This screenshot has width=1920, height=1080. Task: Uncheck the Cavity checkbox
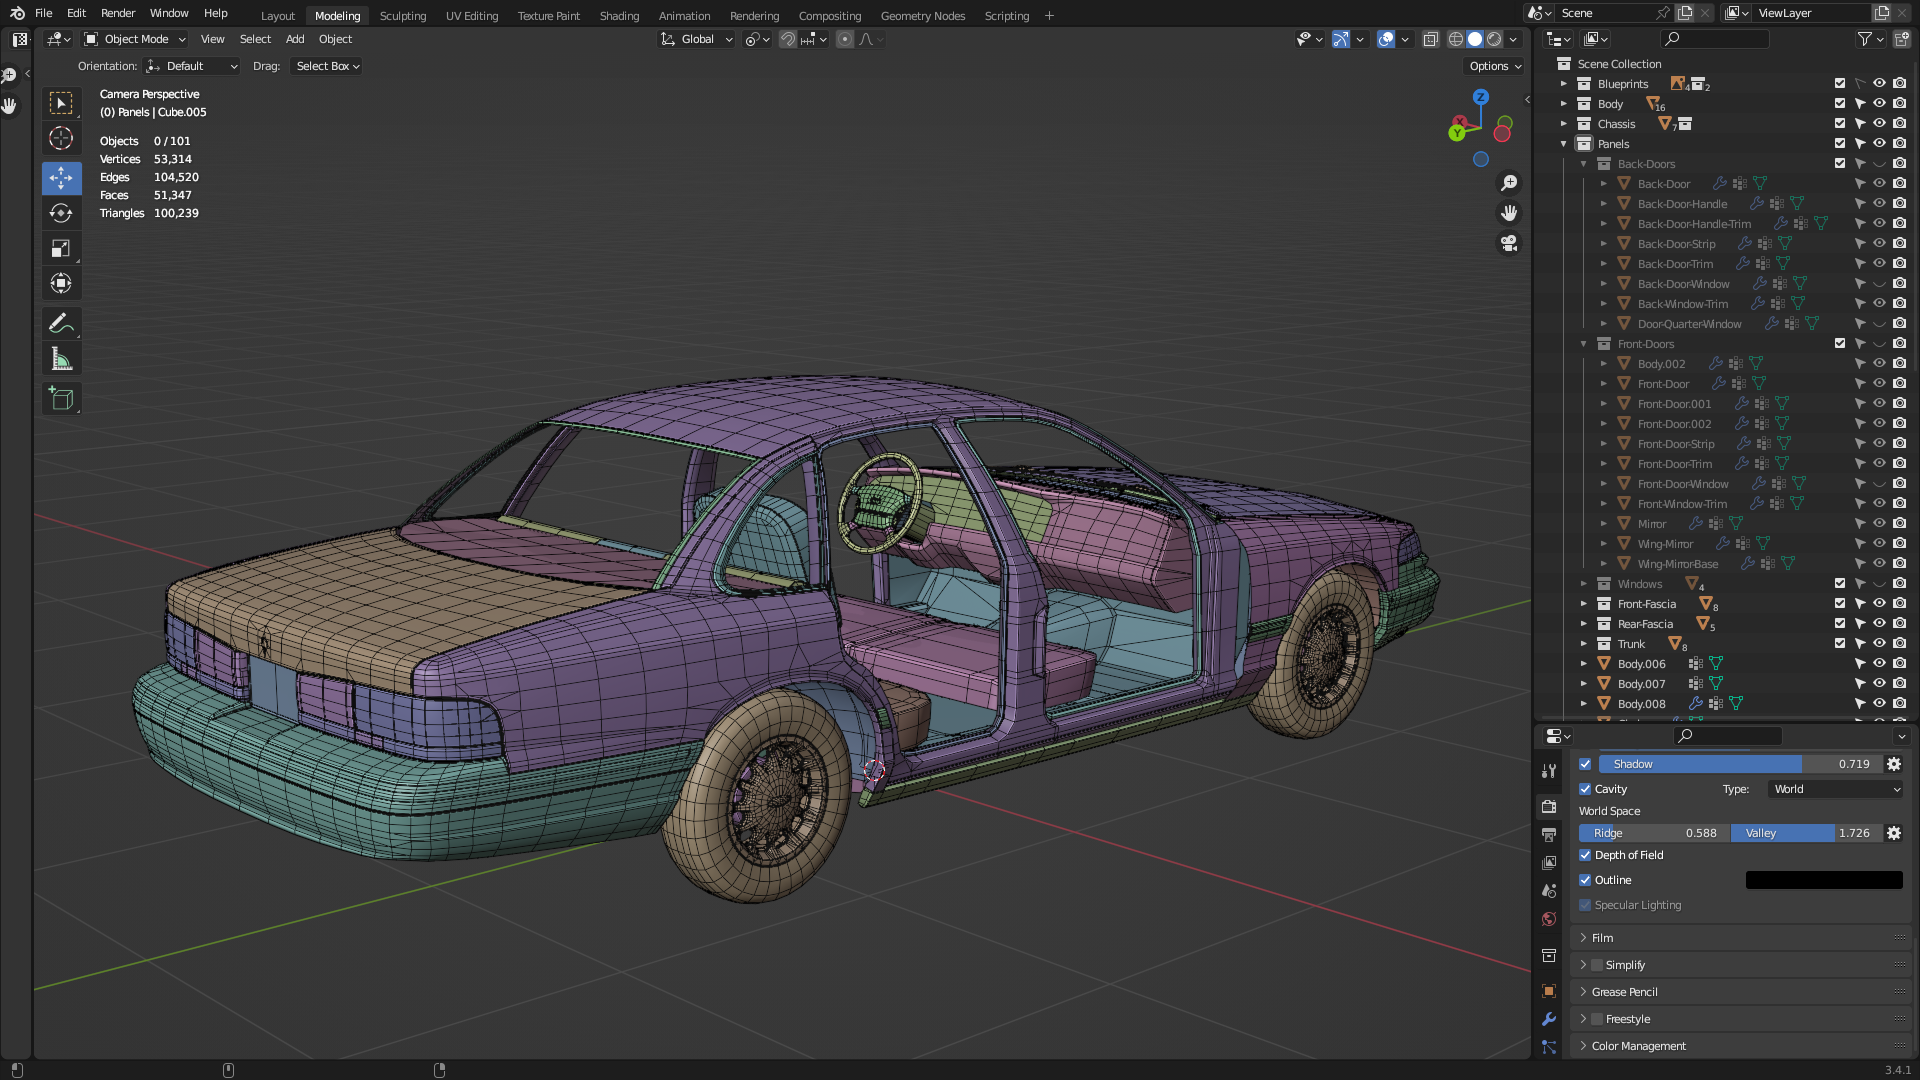point(1585,789)
